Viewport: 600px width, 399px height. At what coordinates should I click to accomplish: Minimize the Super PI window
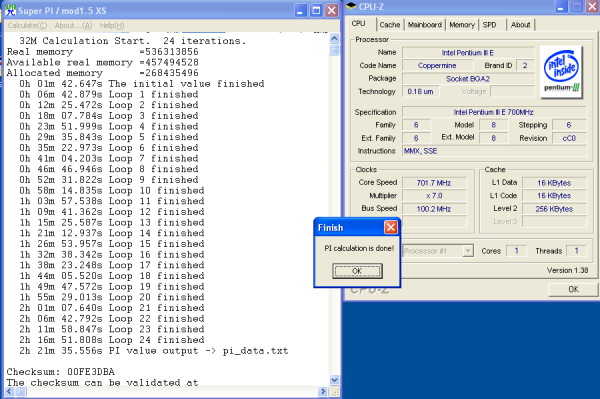[x=301, y=10]
